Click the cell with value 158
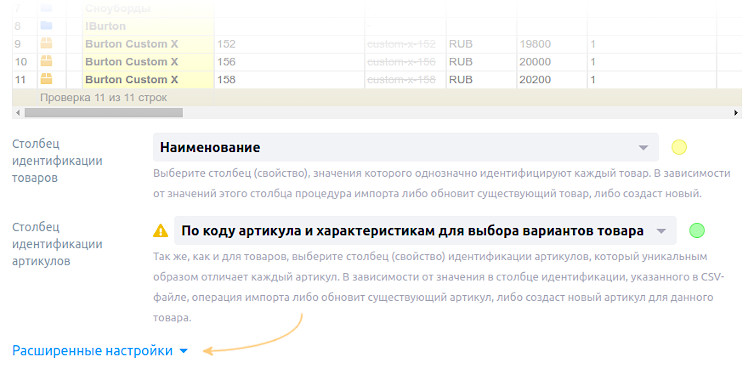This screenshot has height=369, width=754. pyautogui.click(x=289, y=80)
